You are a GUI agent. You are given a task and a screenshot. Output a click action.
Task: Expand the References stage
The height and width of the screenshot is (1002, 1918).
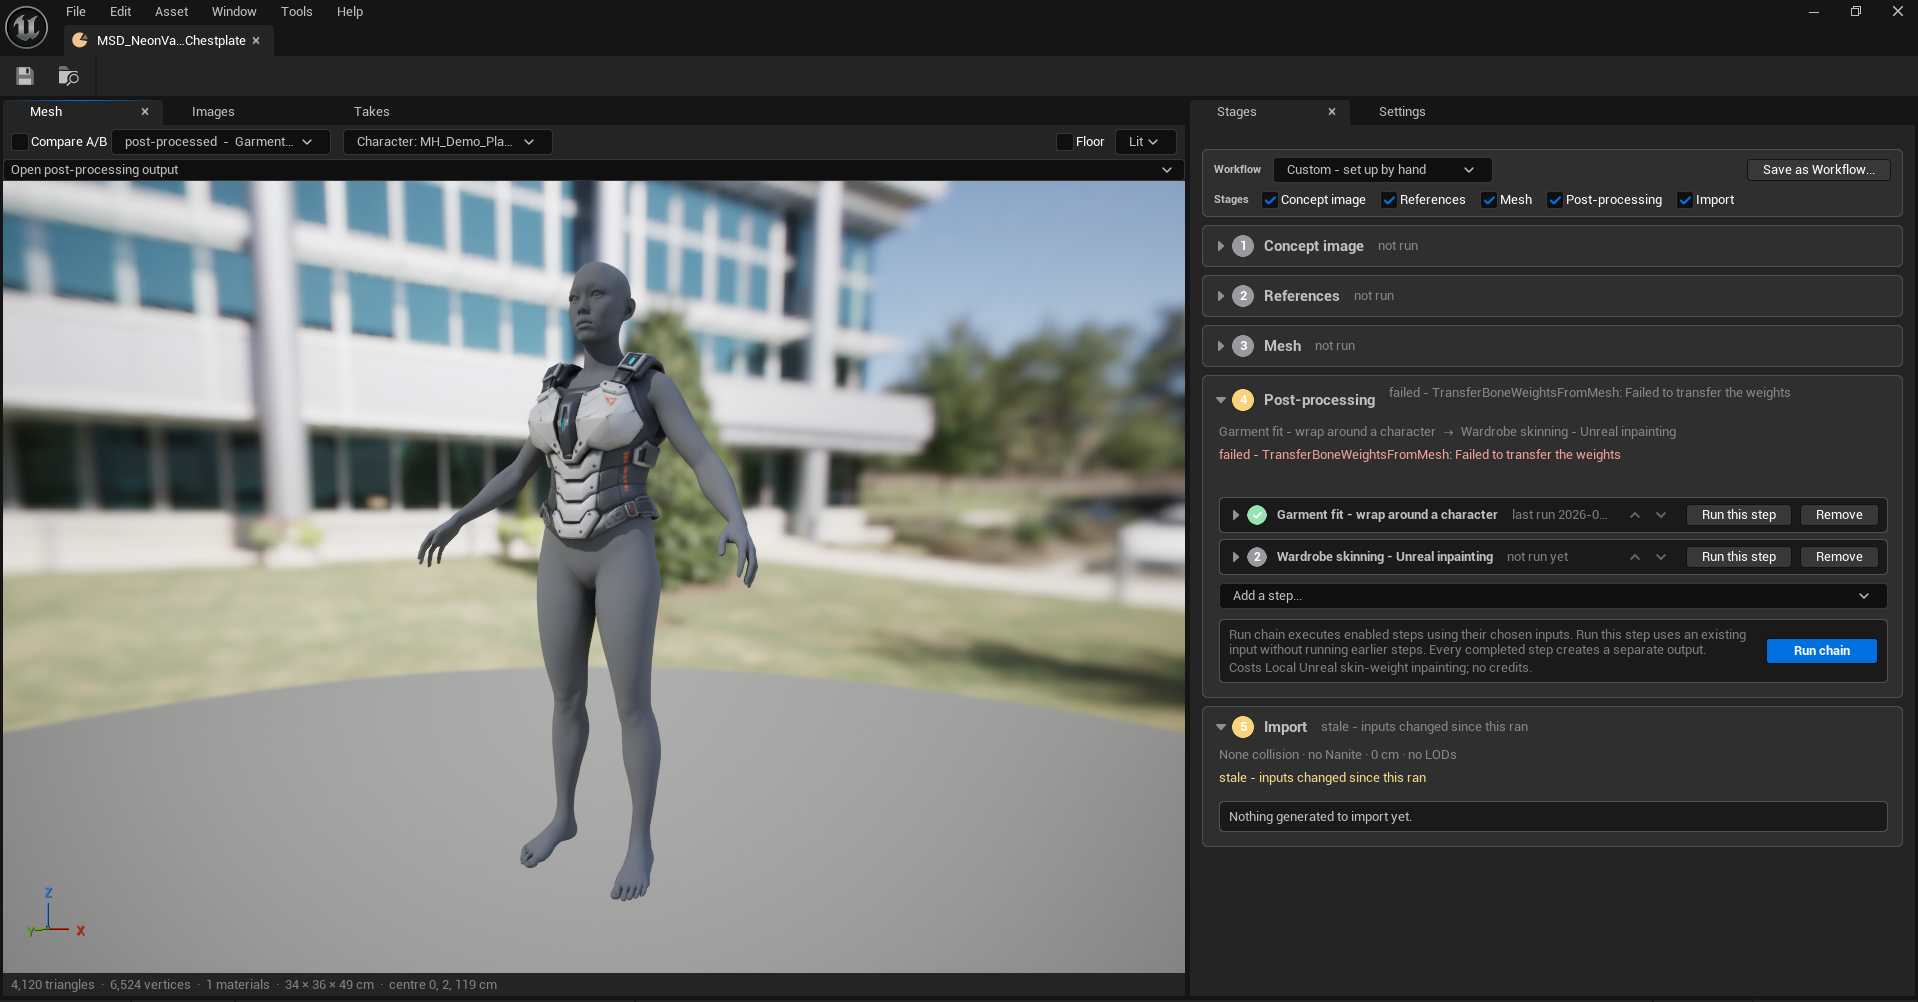[x=1221, y=296]
